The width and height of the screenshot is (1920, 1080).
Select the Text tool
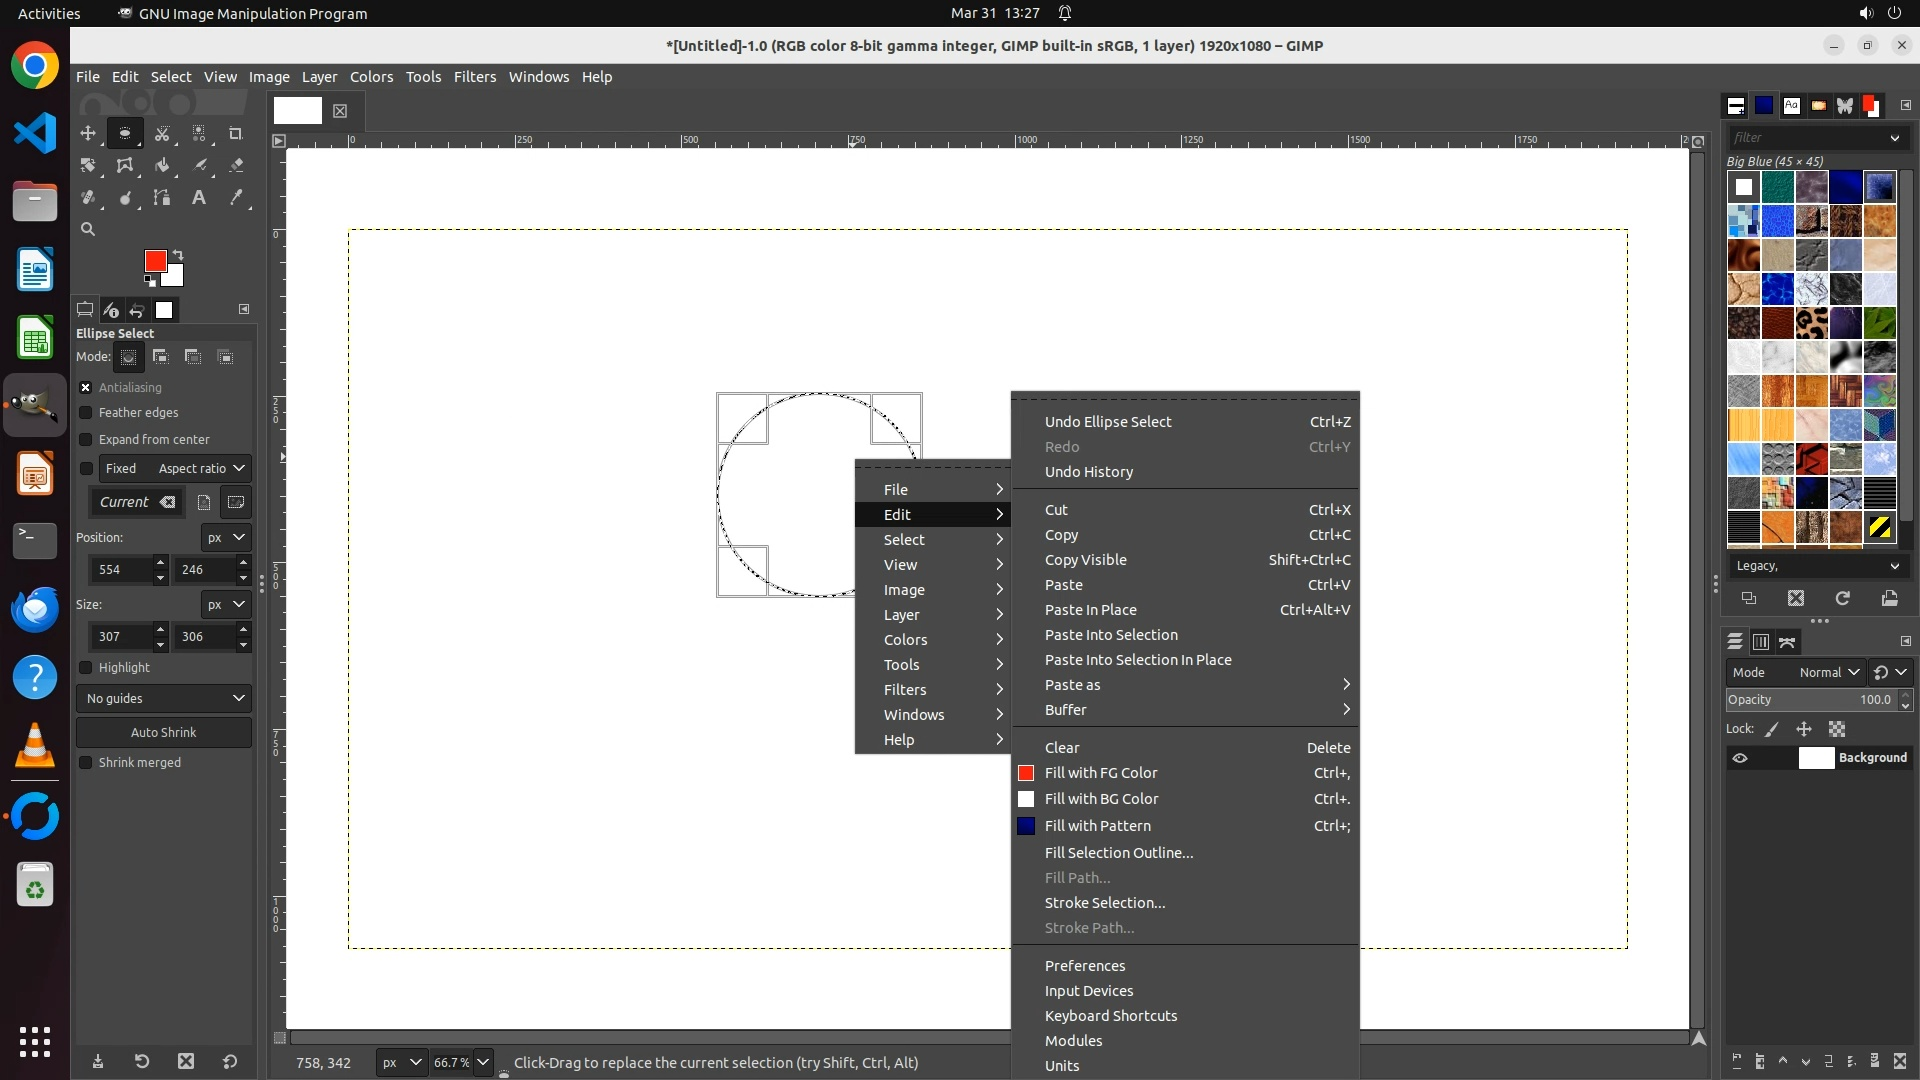point(199,198)
